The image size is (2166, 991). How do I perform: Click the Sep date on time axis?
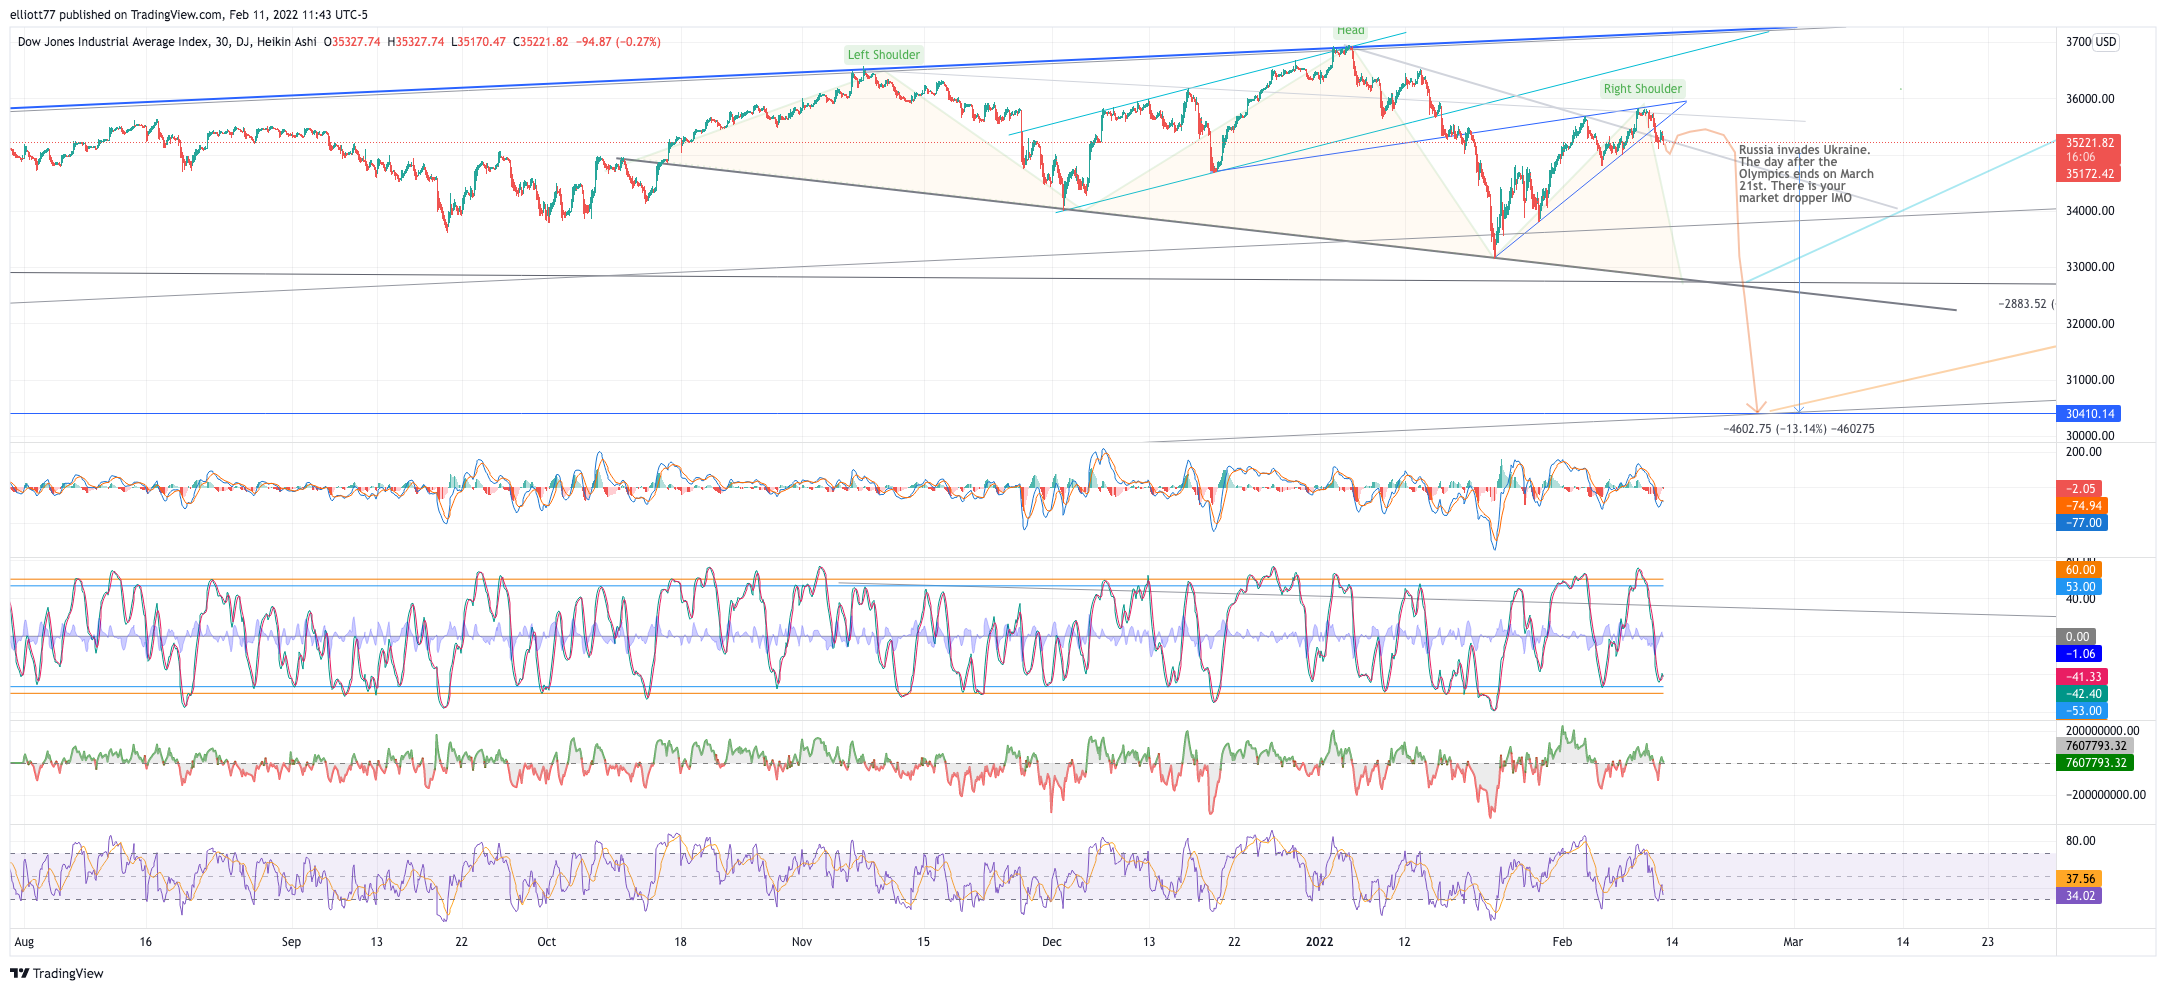point(291,942)
